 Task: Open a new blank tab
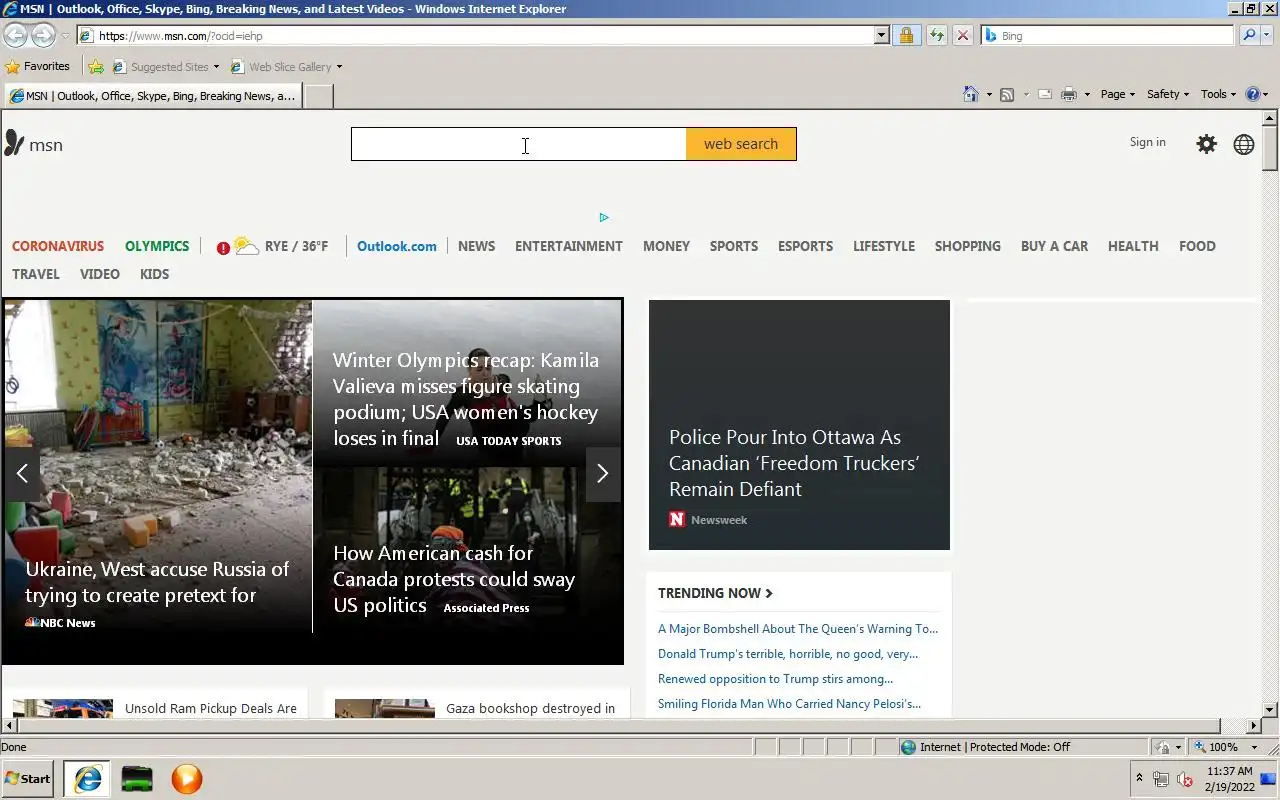click(x=318, y=96)
